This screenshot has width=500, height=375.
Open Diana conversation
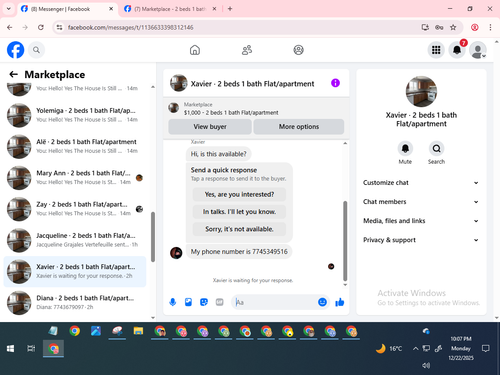pyautogui.click(x=75, y=303)
